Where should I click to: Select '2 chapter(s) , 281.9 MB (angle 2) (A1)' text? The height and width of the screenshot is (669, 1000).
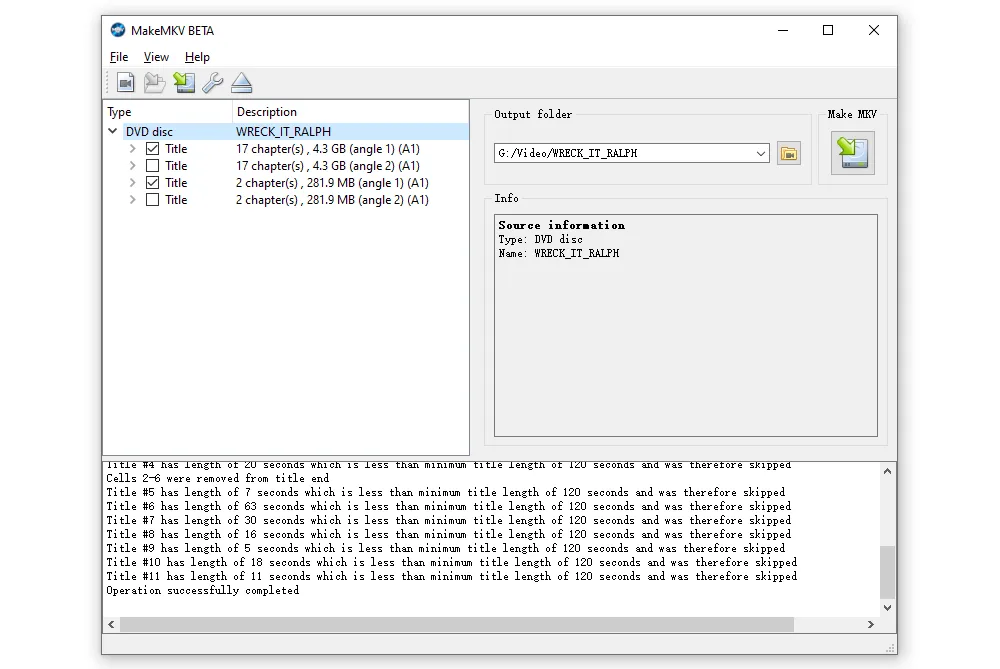click(332, 200)
